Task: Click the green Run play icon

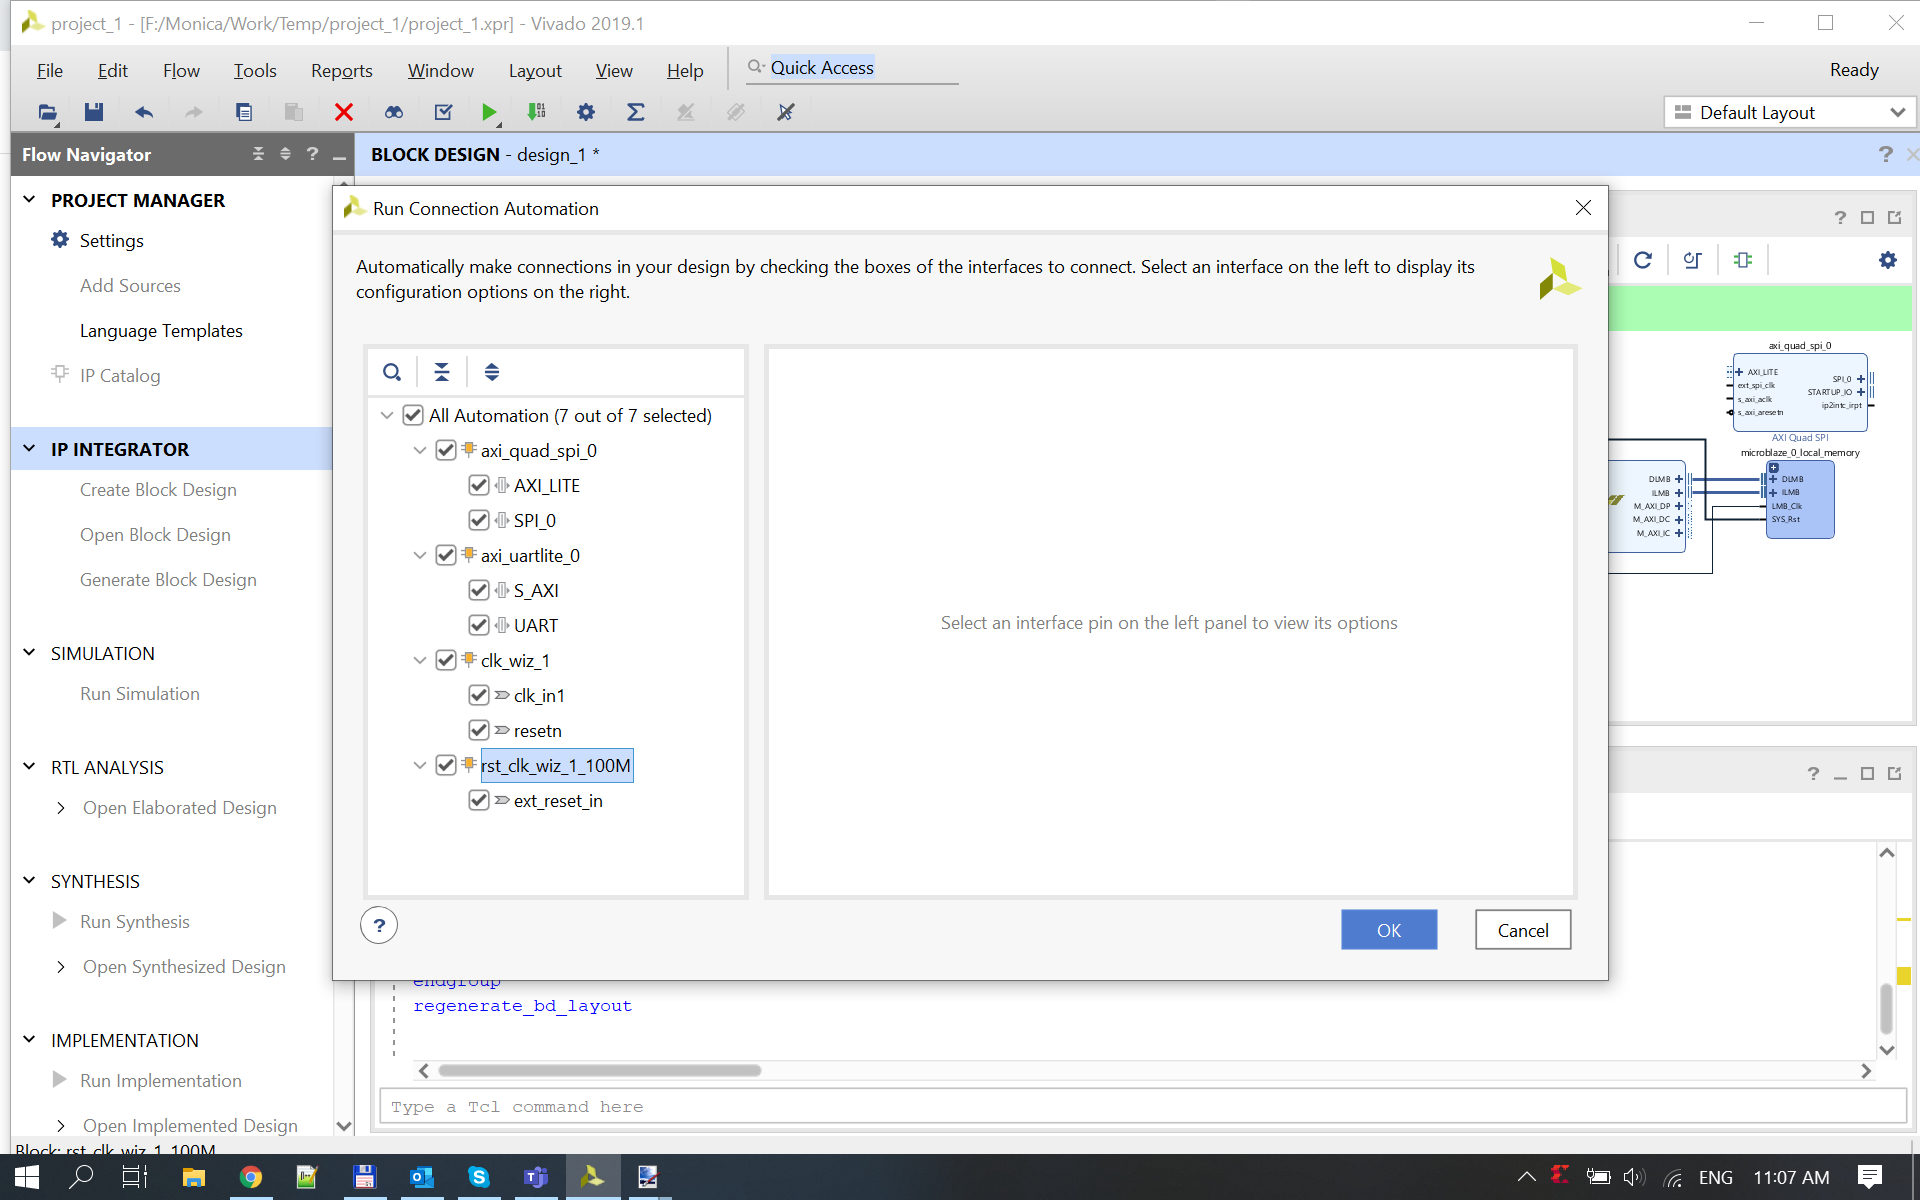Action: click(x=488, y=112)
